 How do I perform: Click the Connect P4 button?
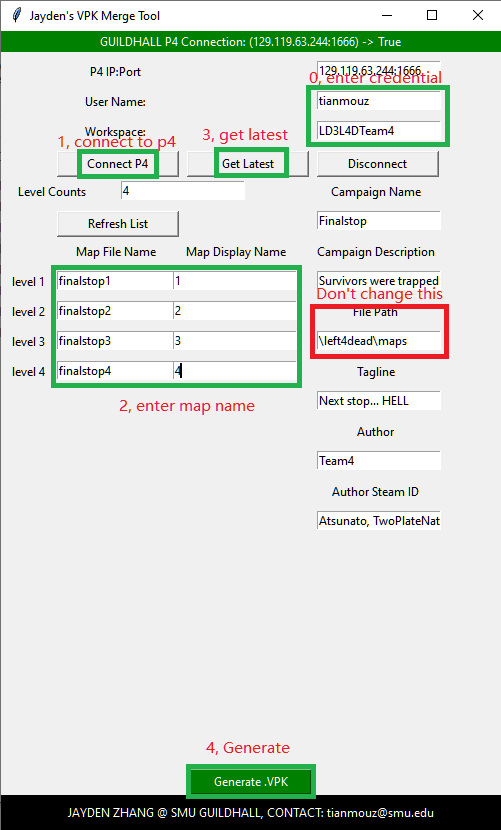pos(118,164)
